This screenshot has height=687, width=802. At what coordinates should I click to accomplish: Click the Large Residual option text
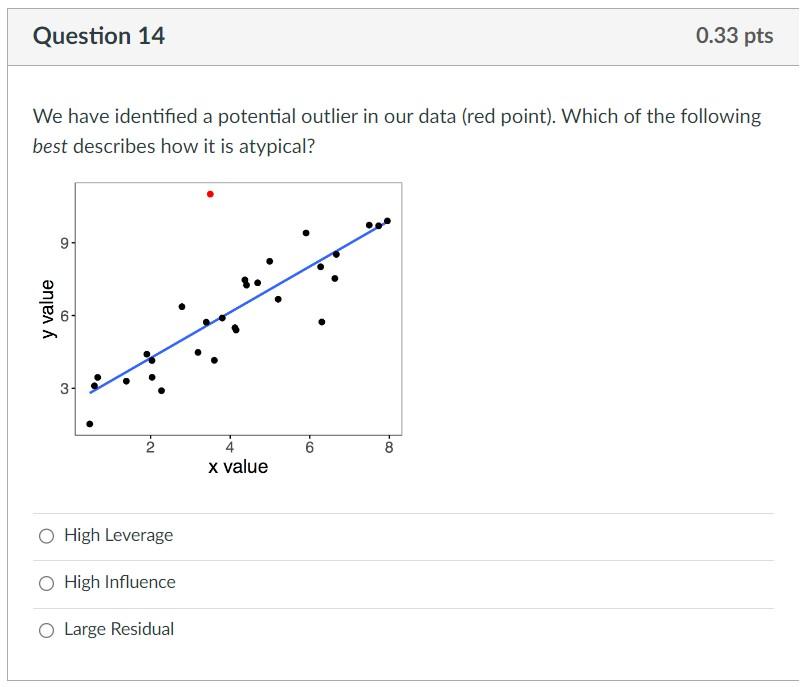pos(119,629)
